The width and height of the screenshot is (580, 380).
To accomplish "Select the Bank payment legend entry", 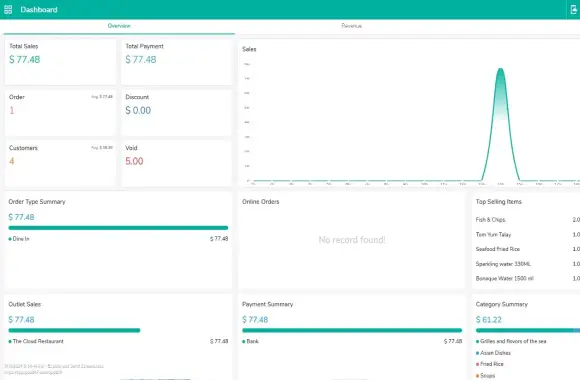I will (x=250, y=341).
